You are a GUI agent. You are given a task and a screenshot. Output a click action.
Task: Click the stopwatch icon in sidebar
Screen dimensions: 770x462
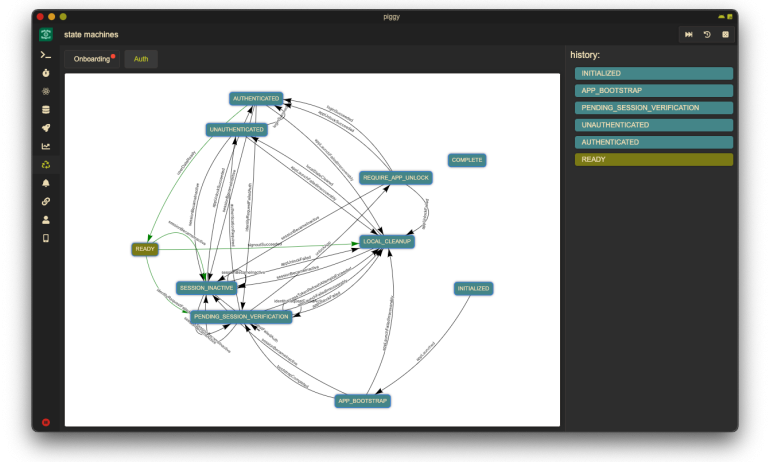pyautogui.click(x=46, y=73)
